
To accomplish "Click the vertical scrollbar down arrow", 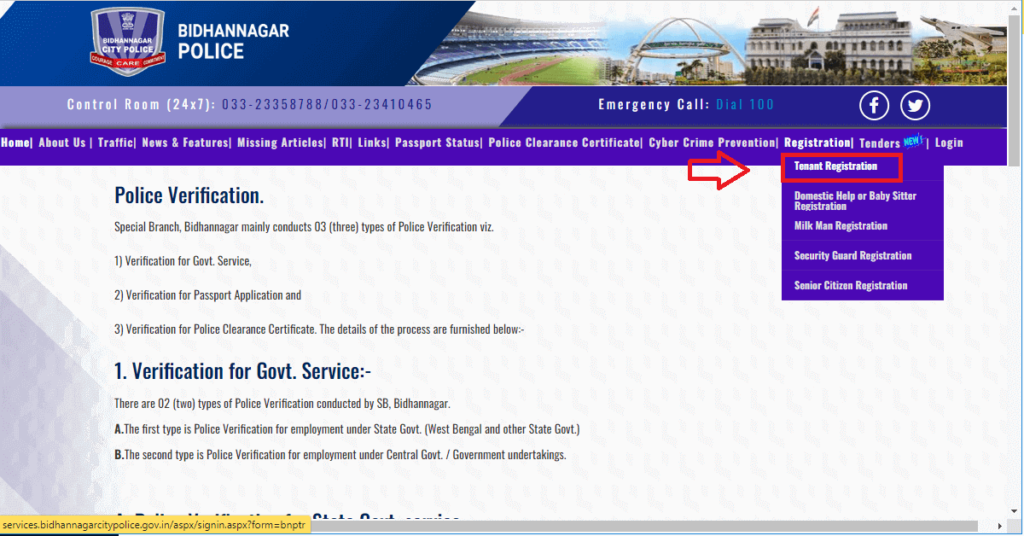I will (1014, 512).
